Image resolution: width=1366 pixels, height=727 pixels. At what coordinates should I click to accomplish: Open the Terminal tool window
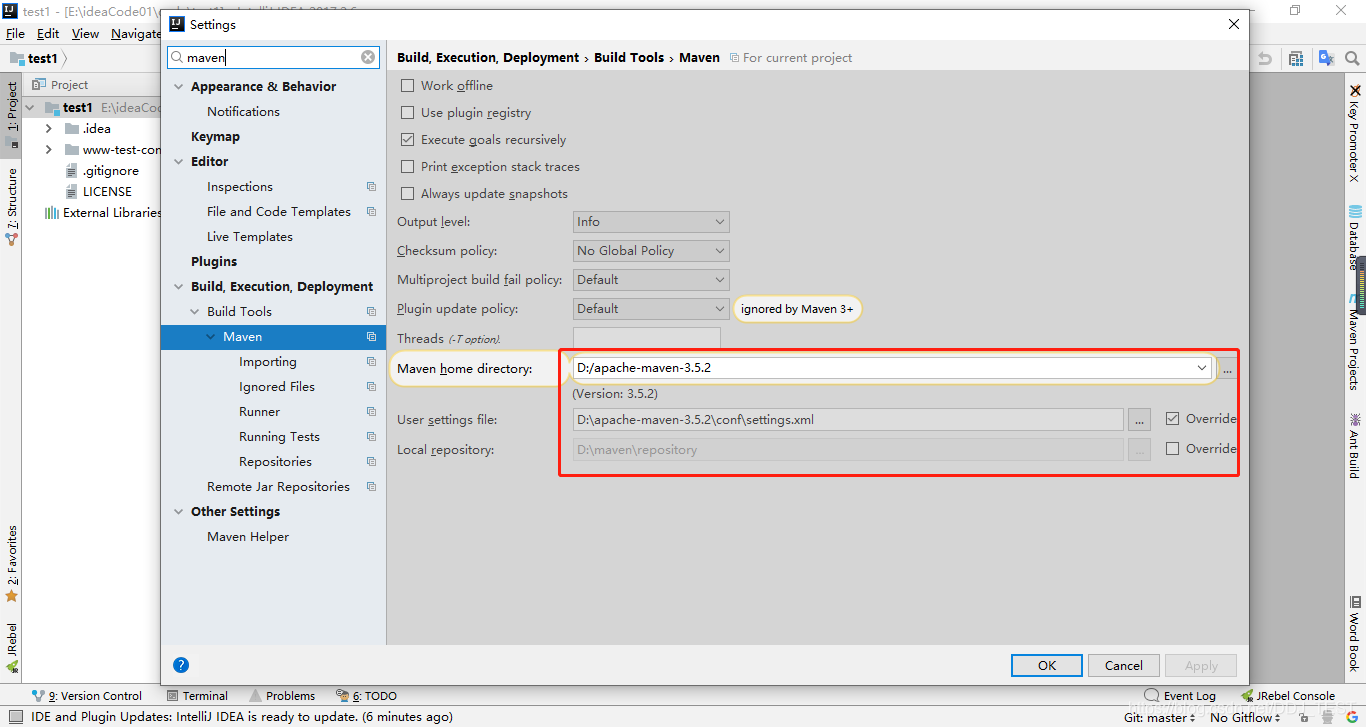[197, 696]
